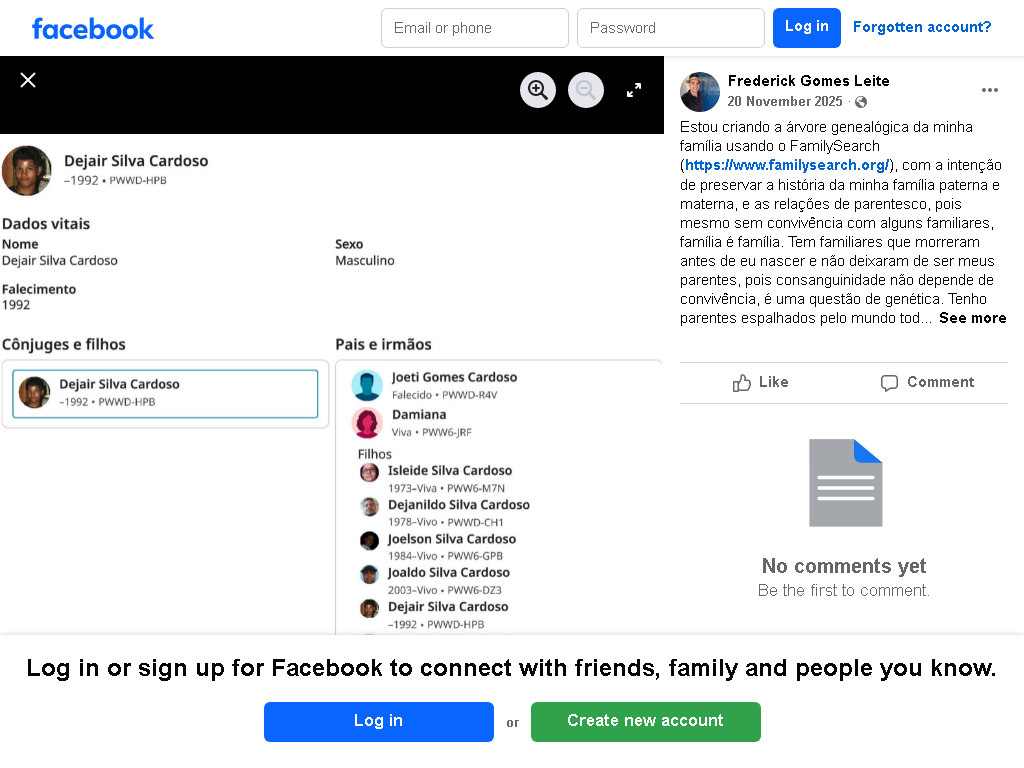Screen dimensions: 1024x768
Task: Click Dejair Silva Cardoso's header portrait
Action: pyautogui.click(x=27, y=170)
